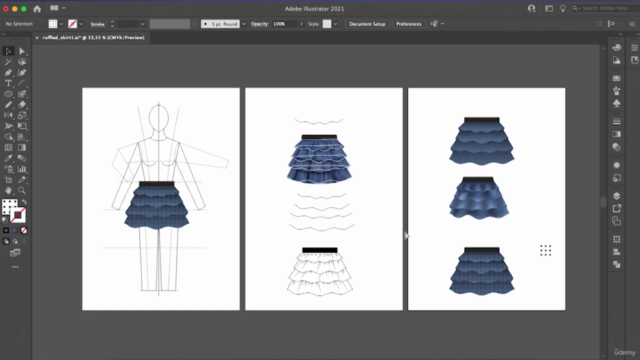Viewport: 640px width, 360px height.
Task: Select the Hand tool
Action: pos(8,190)
